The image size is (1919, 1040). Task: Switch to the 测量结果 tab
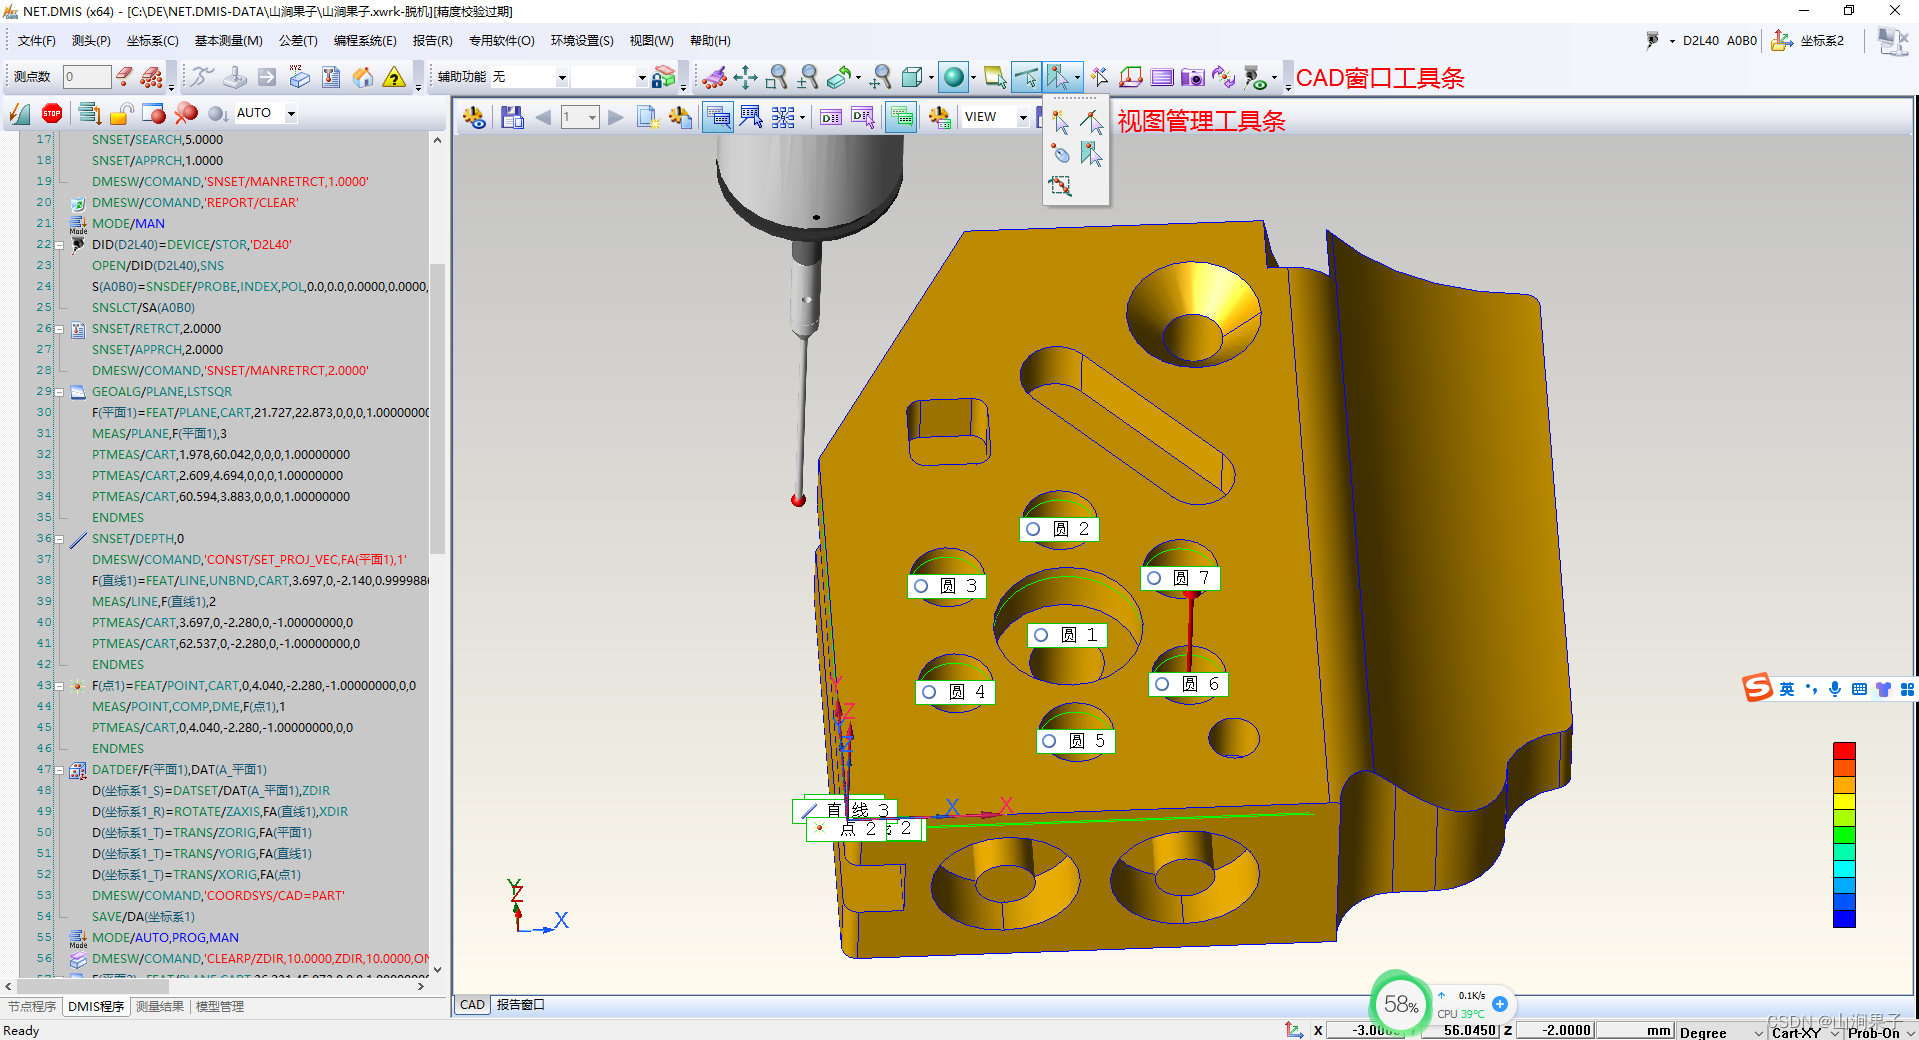[160, 1006]
